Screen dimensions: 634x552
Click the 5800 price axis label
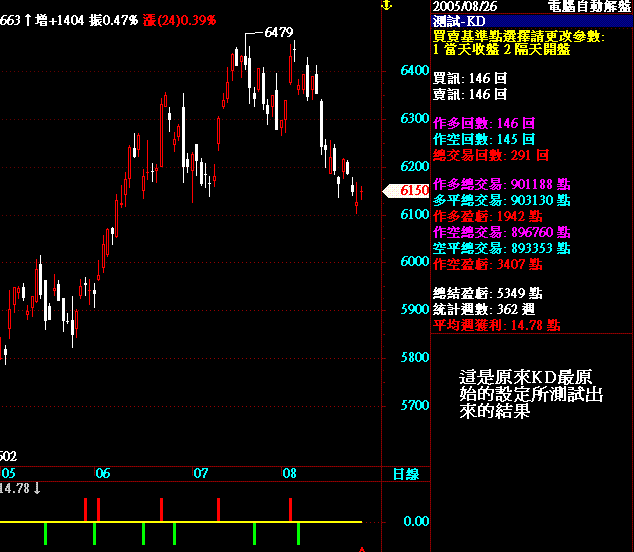tap(414, 357)
